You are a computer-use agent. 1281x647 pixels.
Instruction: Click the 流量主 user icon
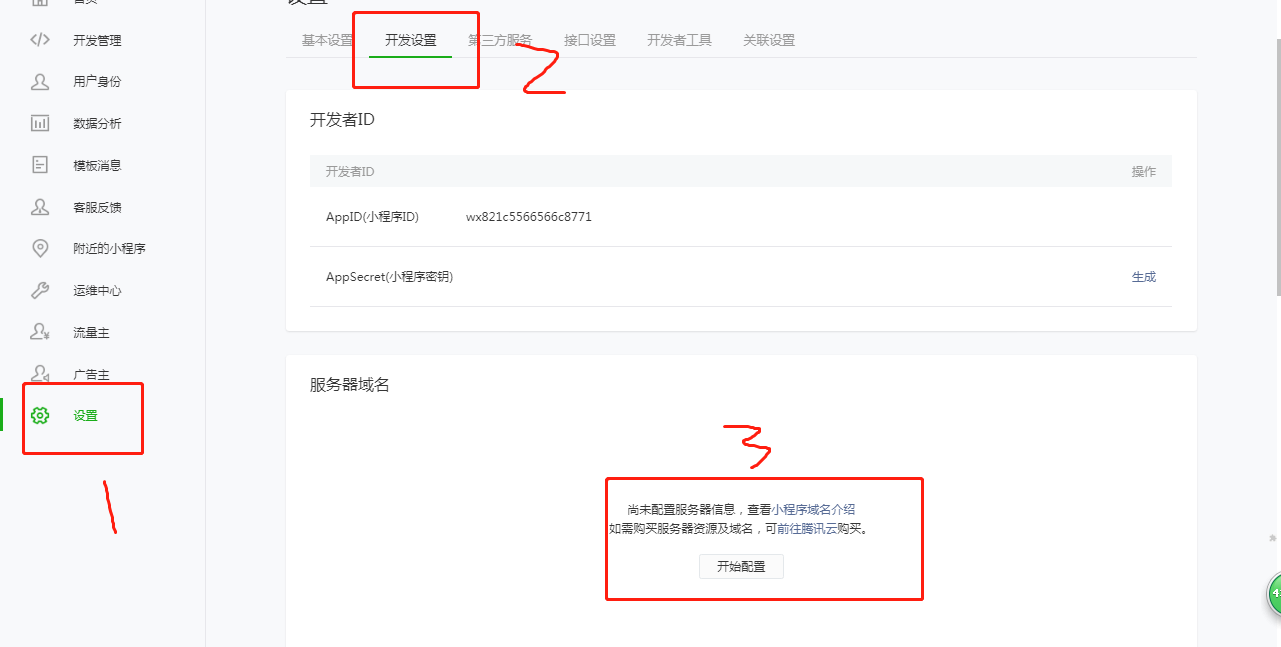(x=40, y=332)
